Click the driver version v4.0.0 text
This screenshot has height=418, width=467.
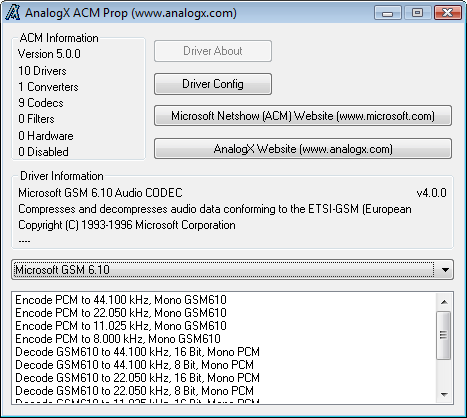click(x=432, y=193)
